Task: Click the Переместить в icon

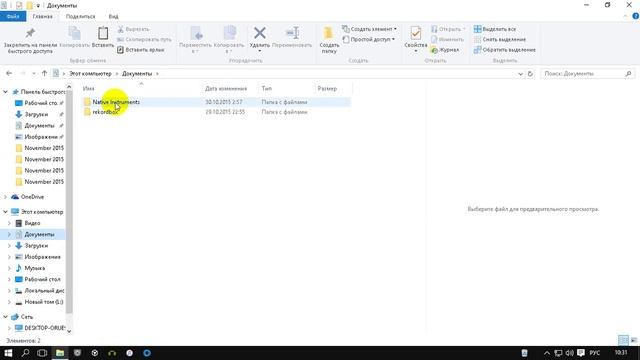Action: coord(196,33)
